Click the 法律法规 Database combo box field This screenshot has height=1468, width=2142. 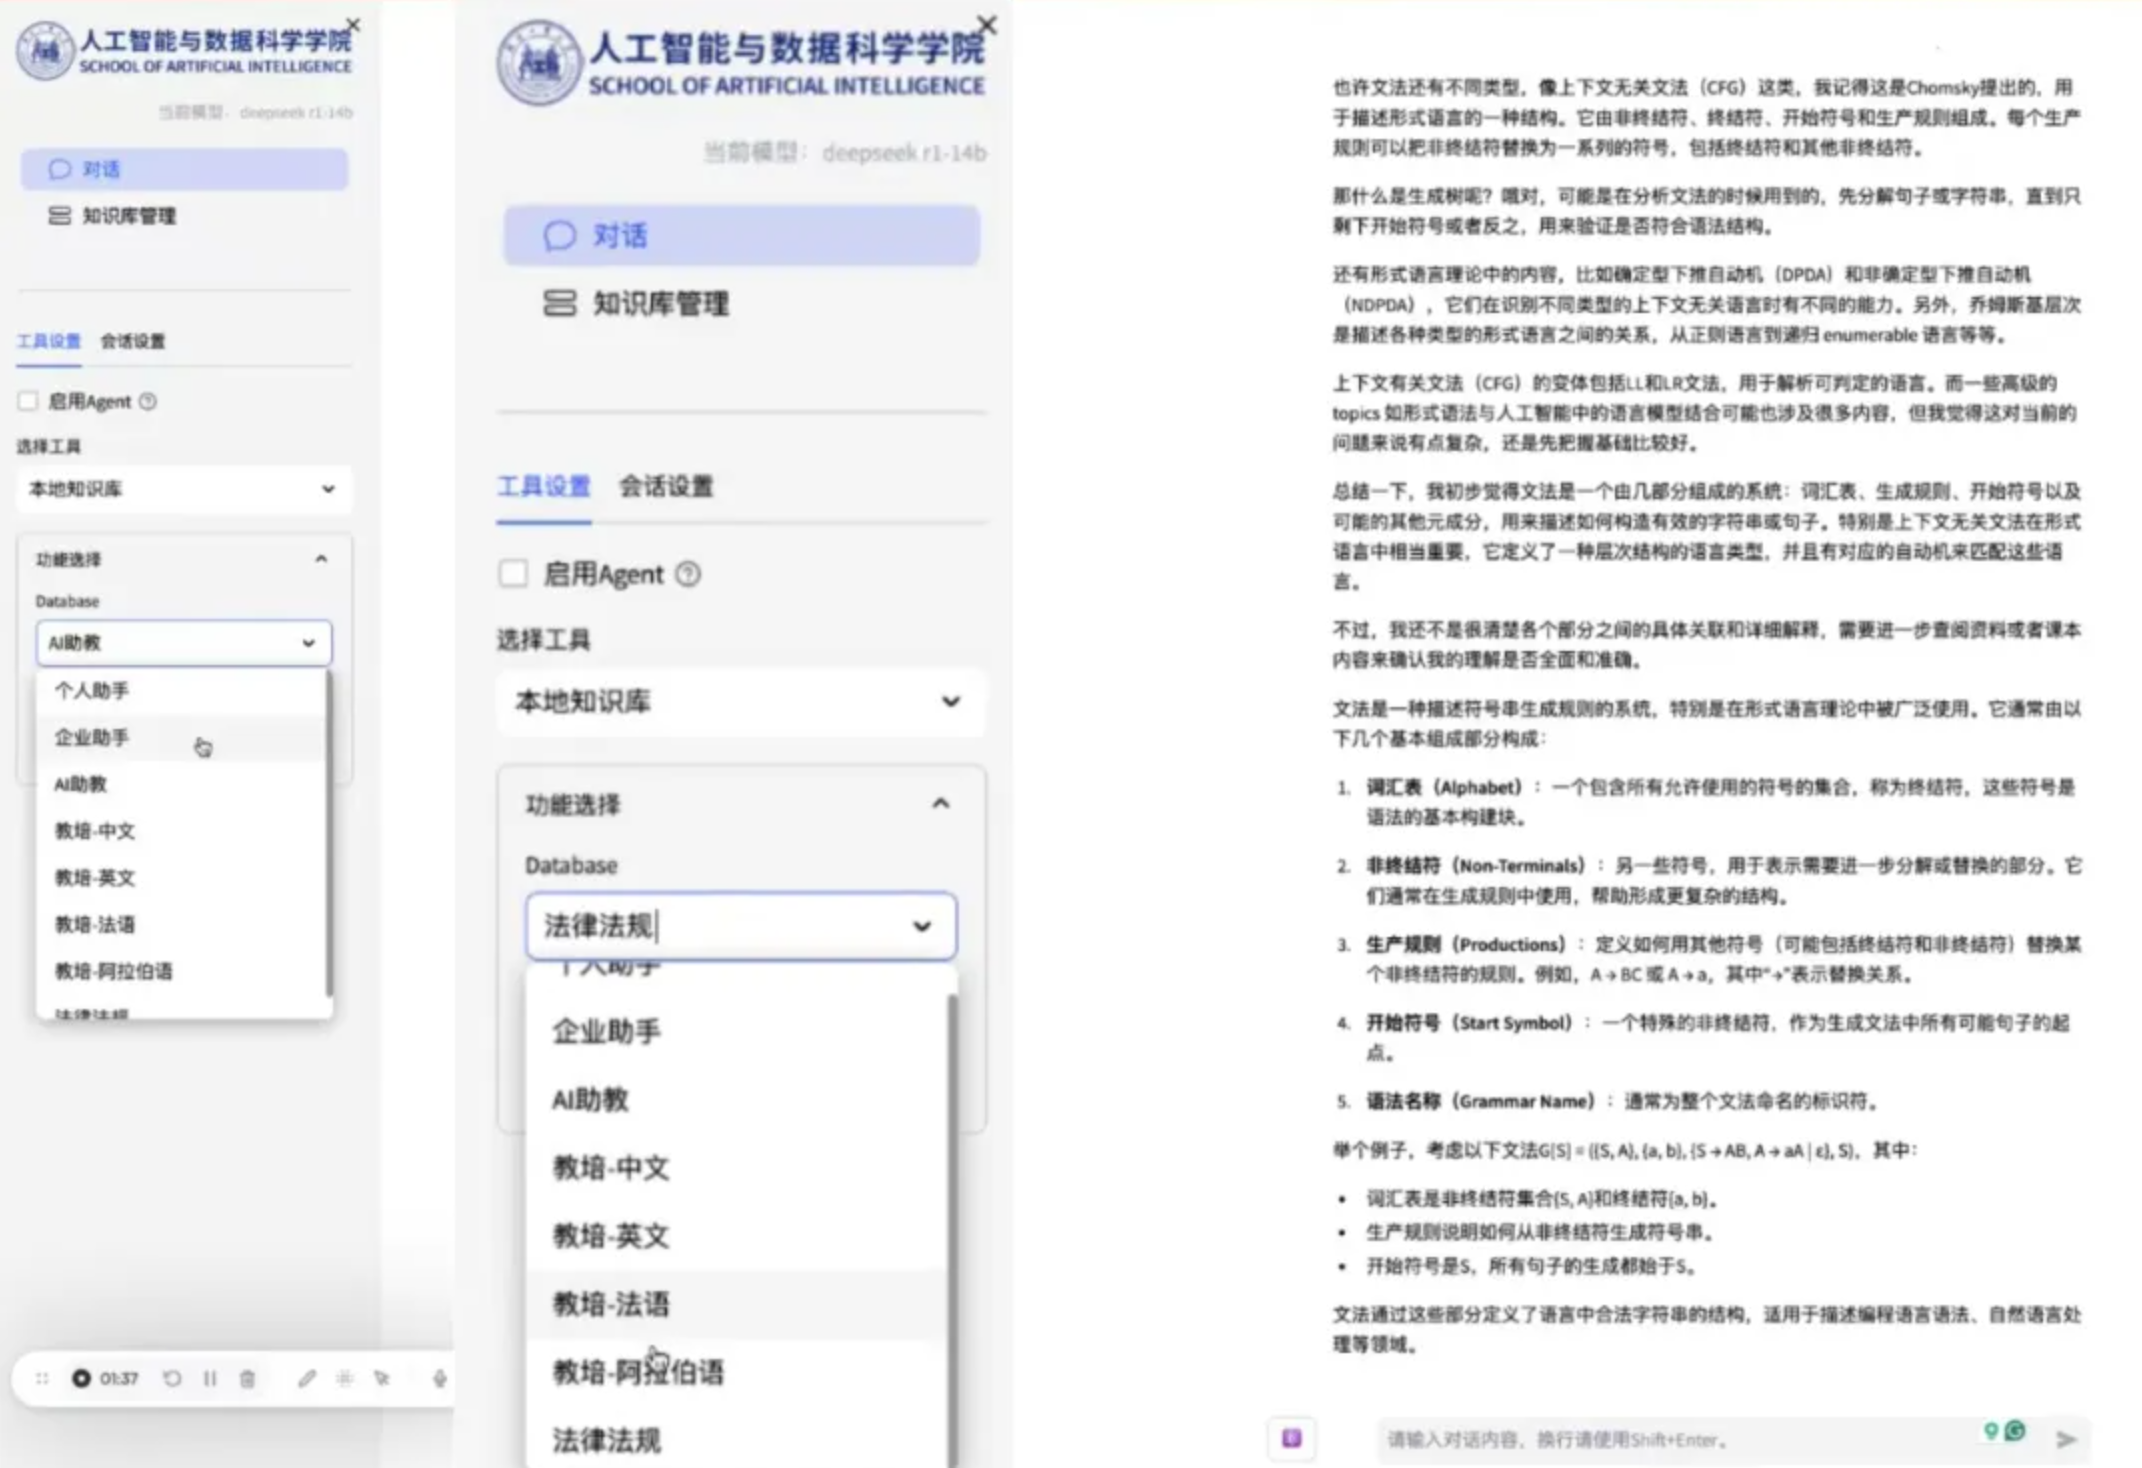click(x=741, y=926)
